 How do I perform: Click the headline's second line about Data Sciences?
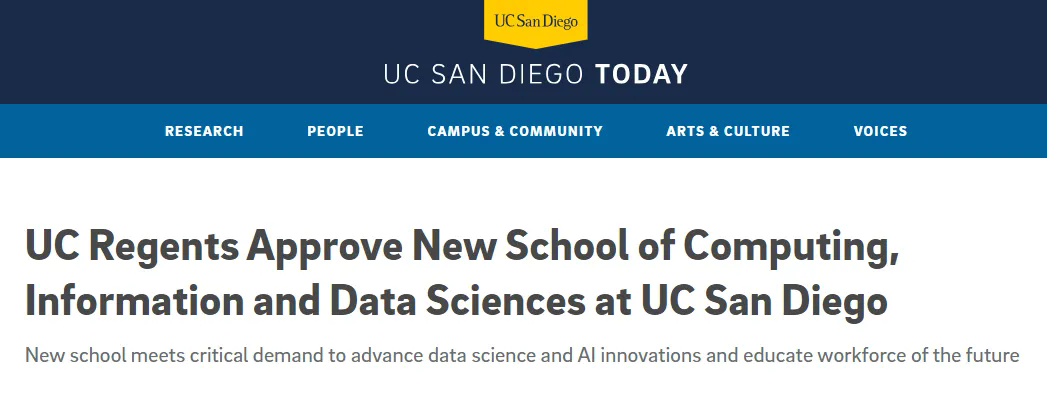456,301
